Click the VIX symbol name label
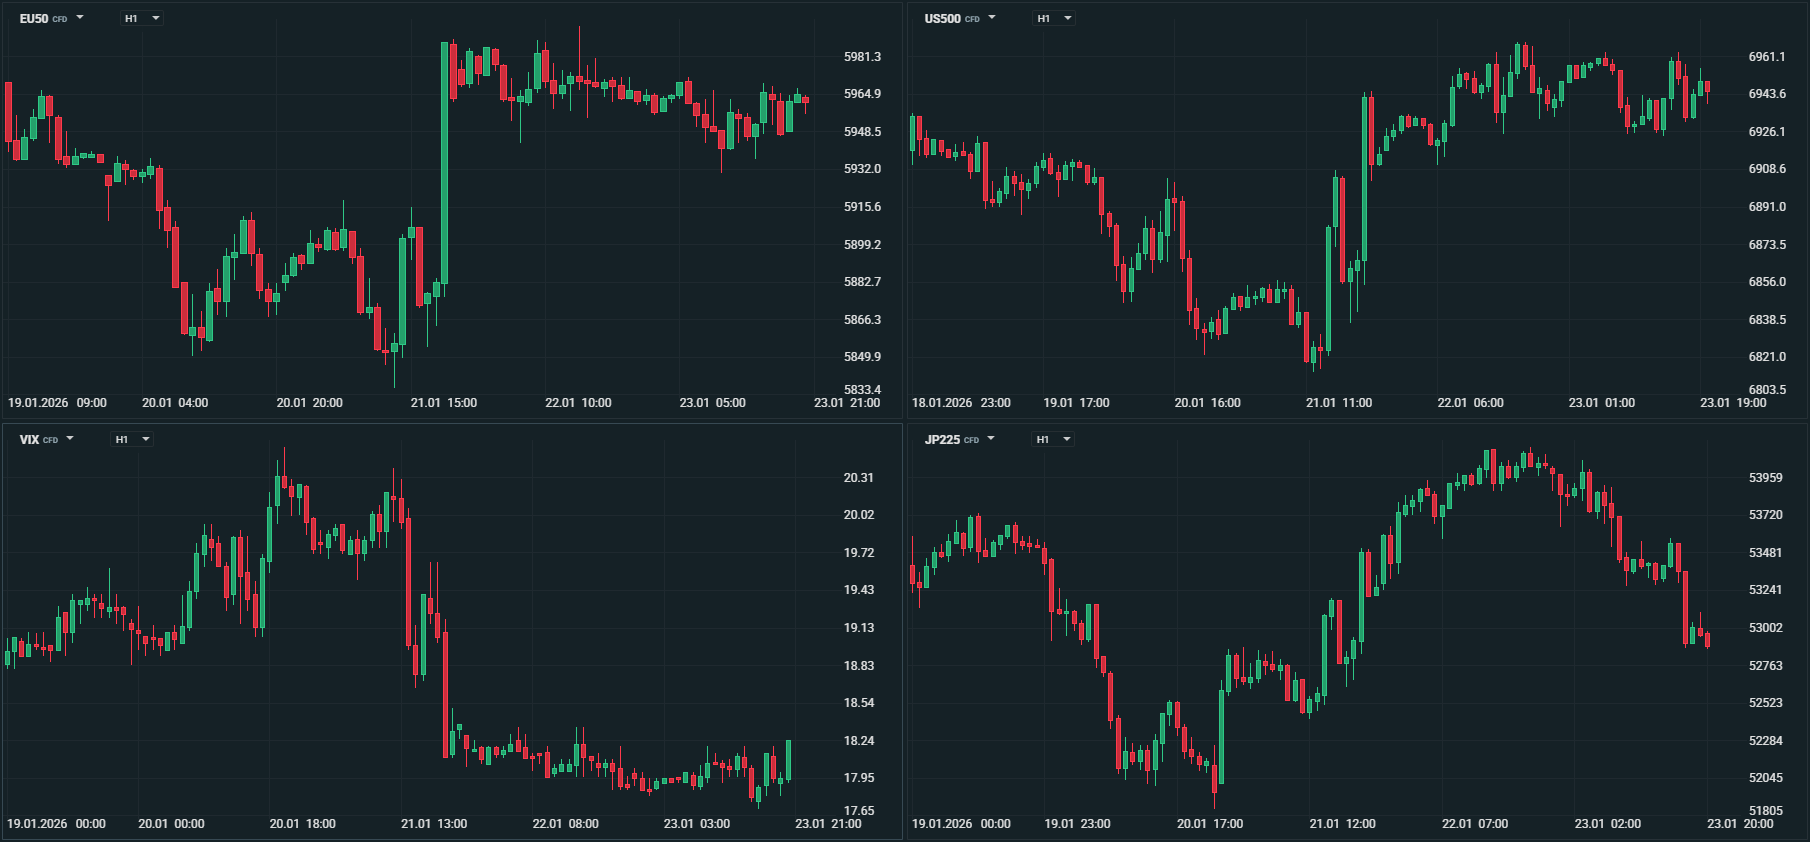 [x=29, y=440]
